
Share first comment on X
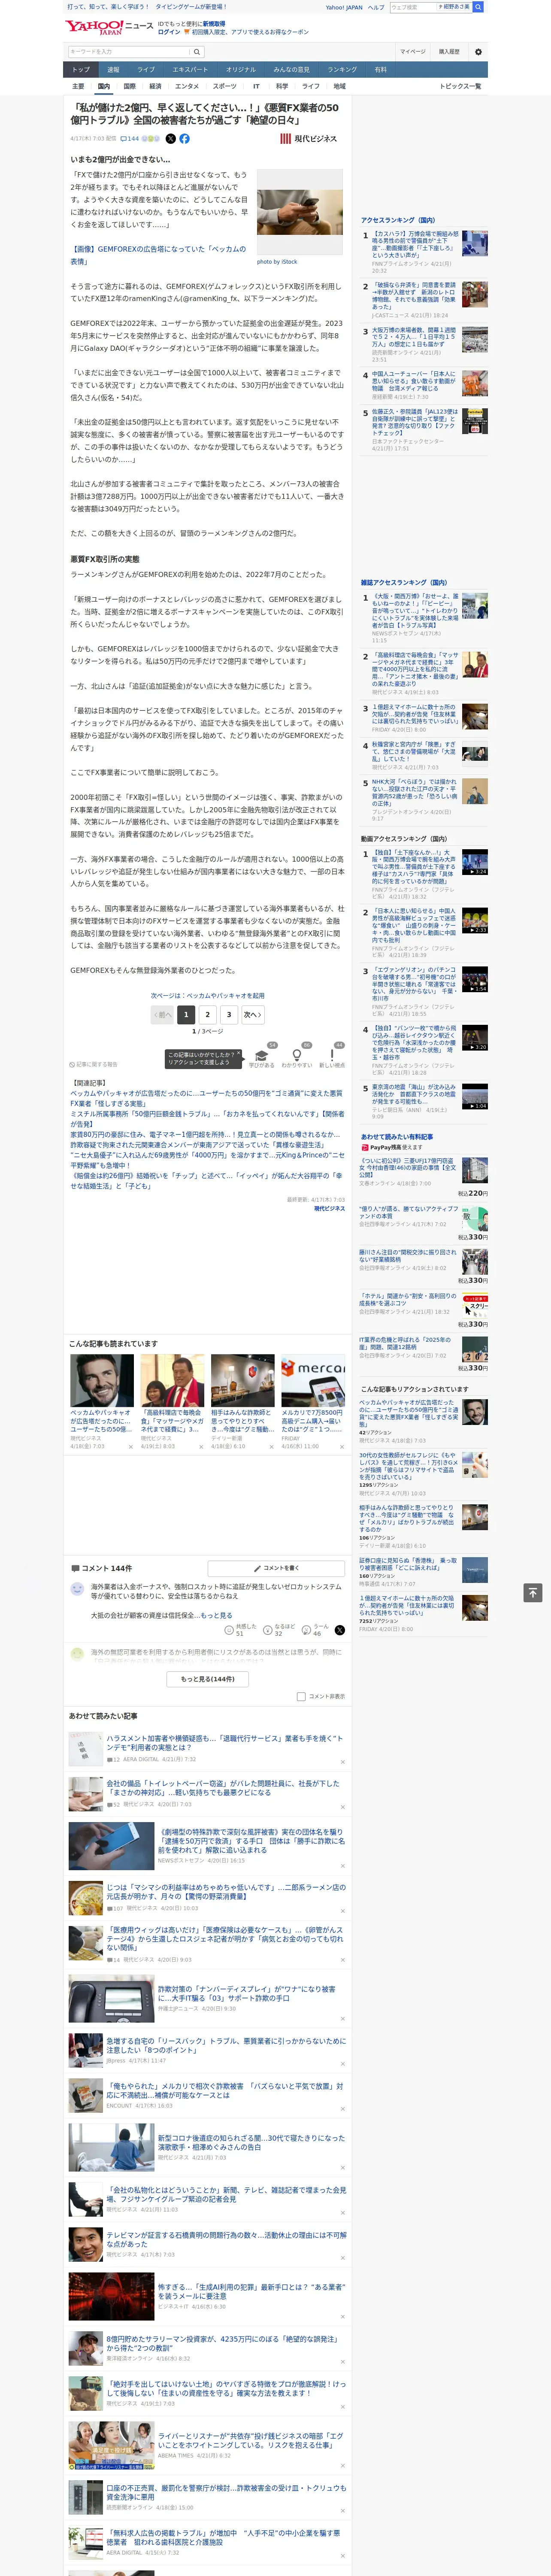[x=340, y=1630]
